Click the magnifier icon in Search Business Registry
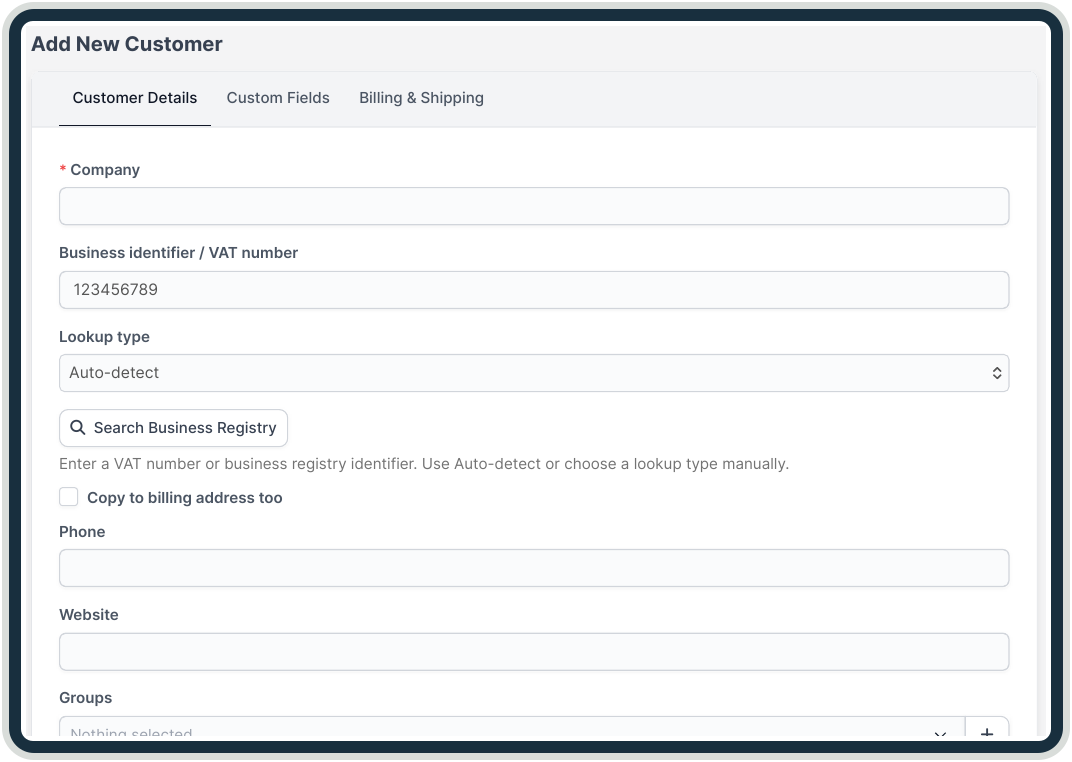Screen dimensions: 1072x762 point(78,428)
